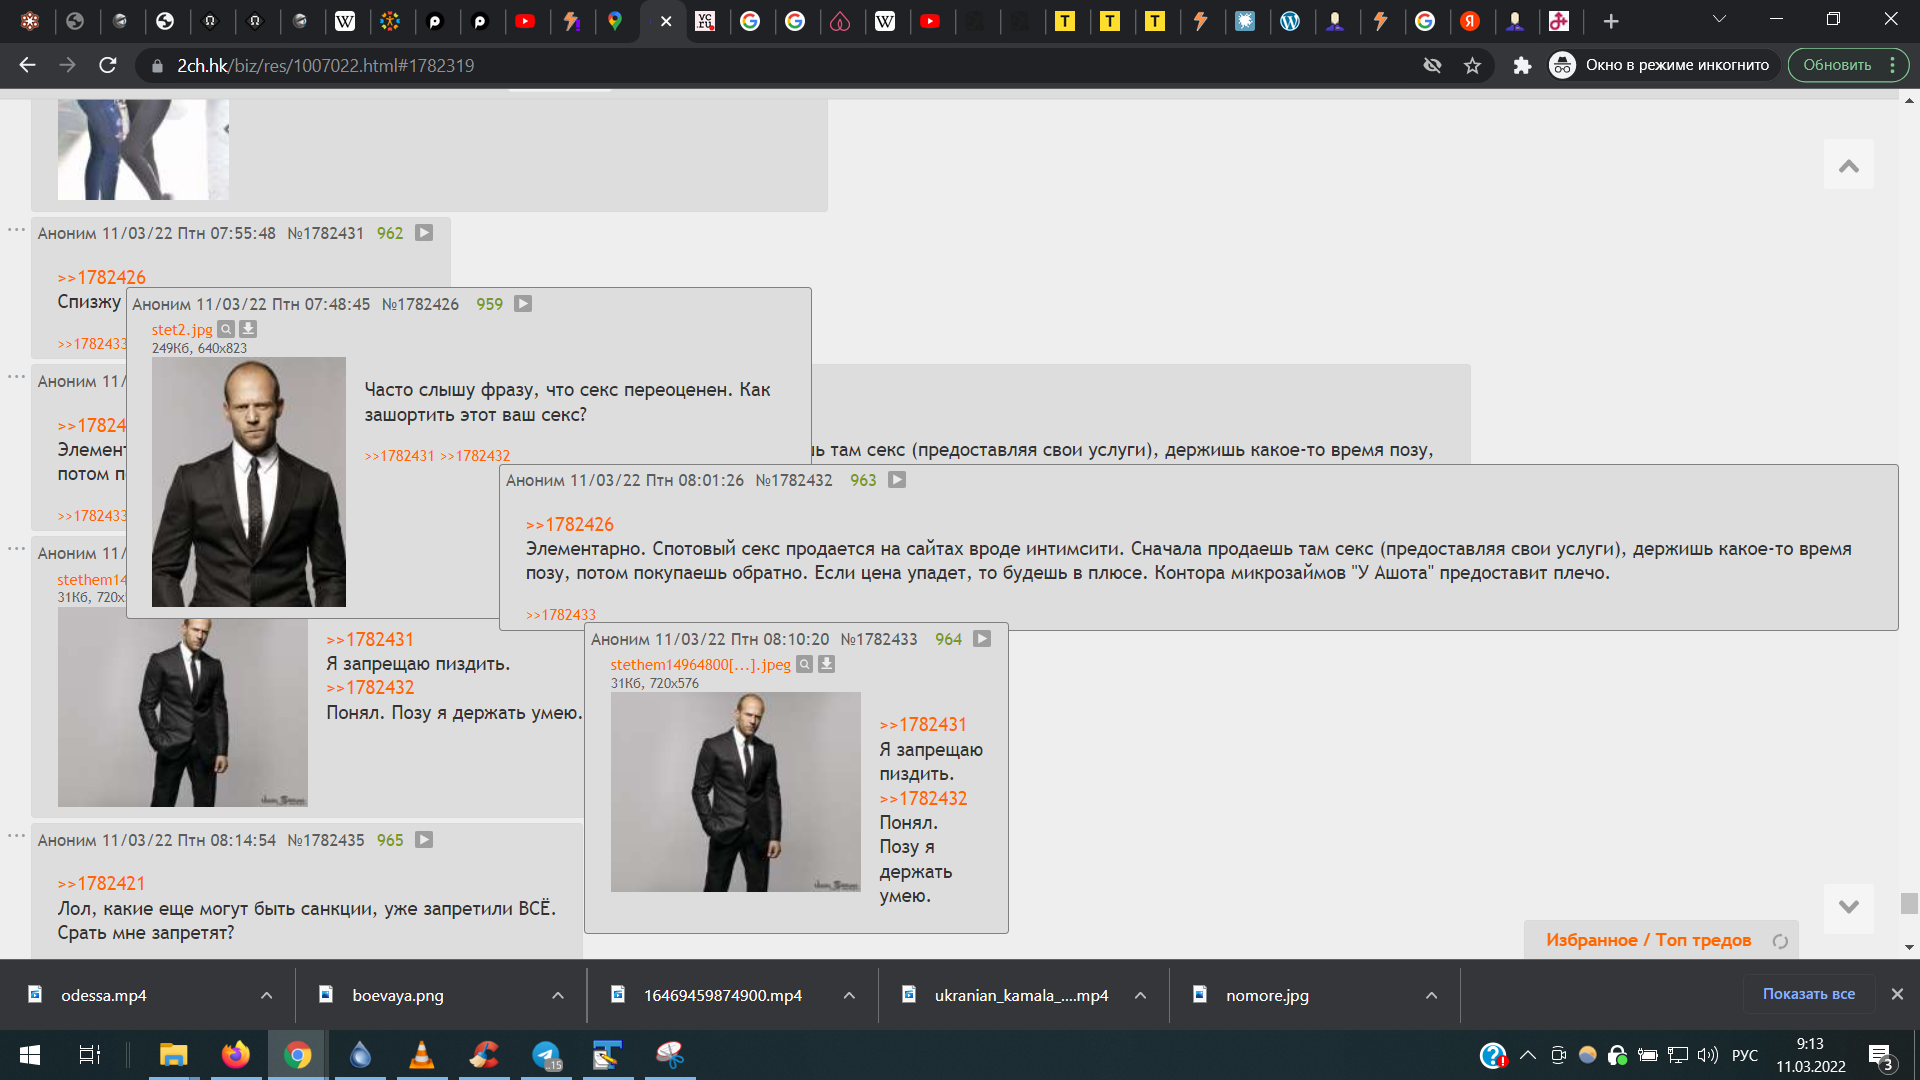1920x1080 pixels.
Task: Click the tracking protection eye icon
Action: point(1432,65)
